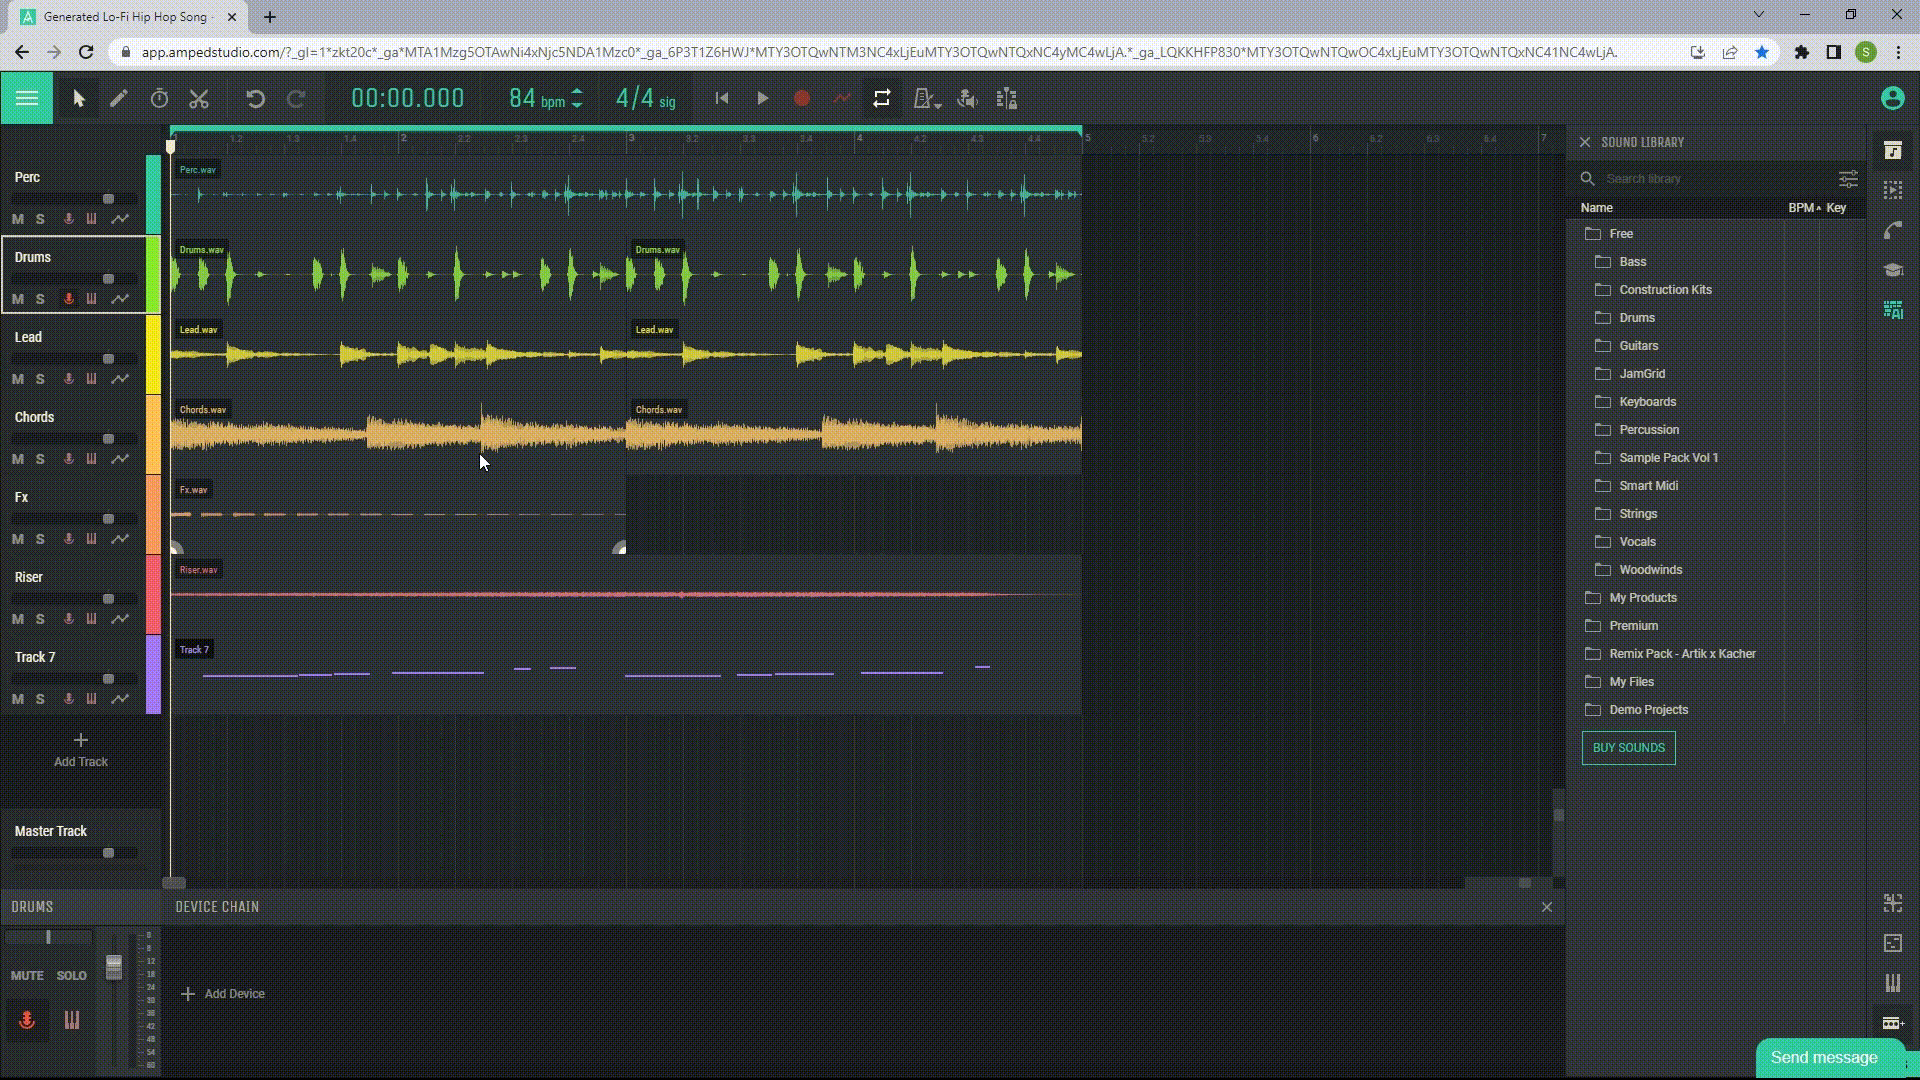Click the return-to-start transport icon

(721, 99)
